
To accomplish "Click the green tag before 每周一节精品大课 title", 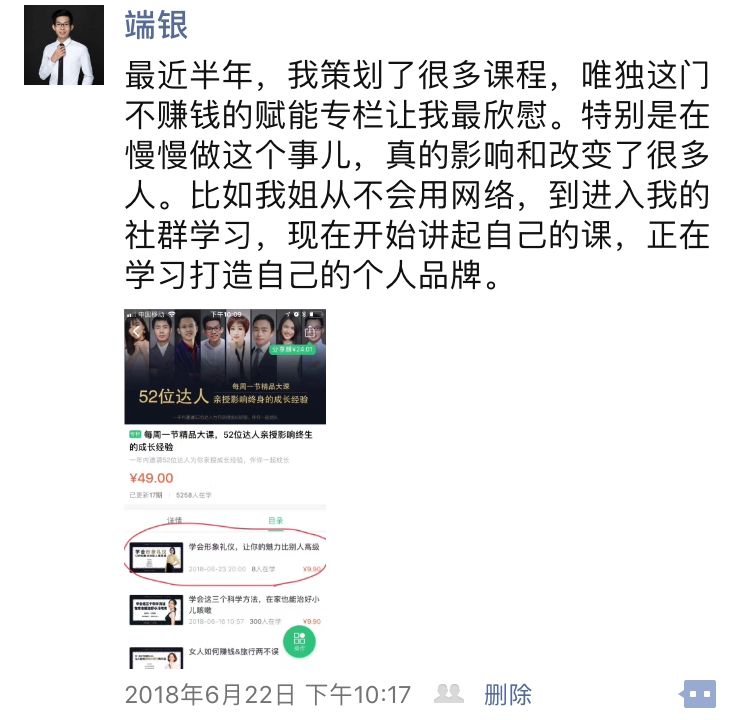I will [135, 434].
